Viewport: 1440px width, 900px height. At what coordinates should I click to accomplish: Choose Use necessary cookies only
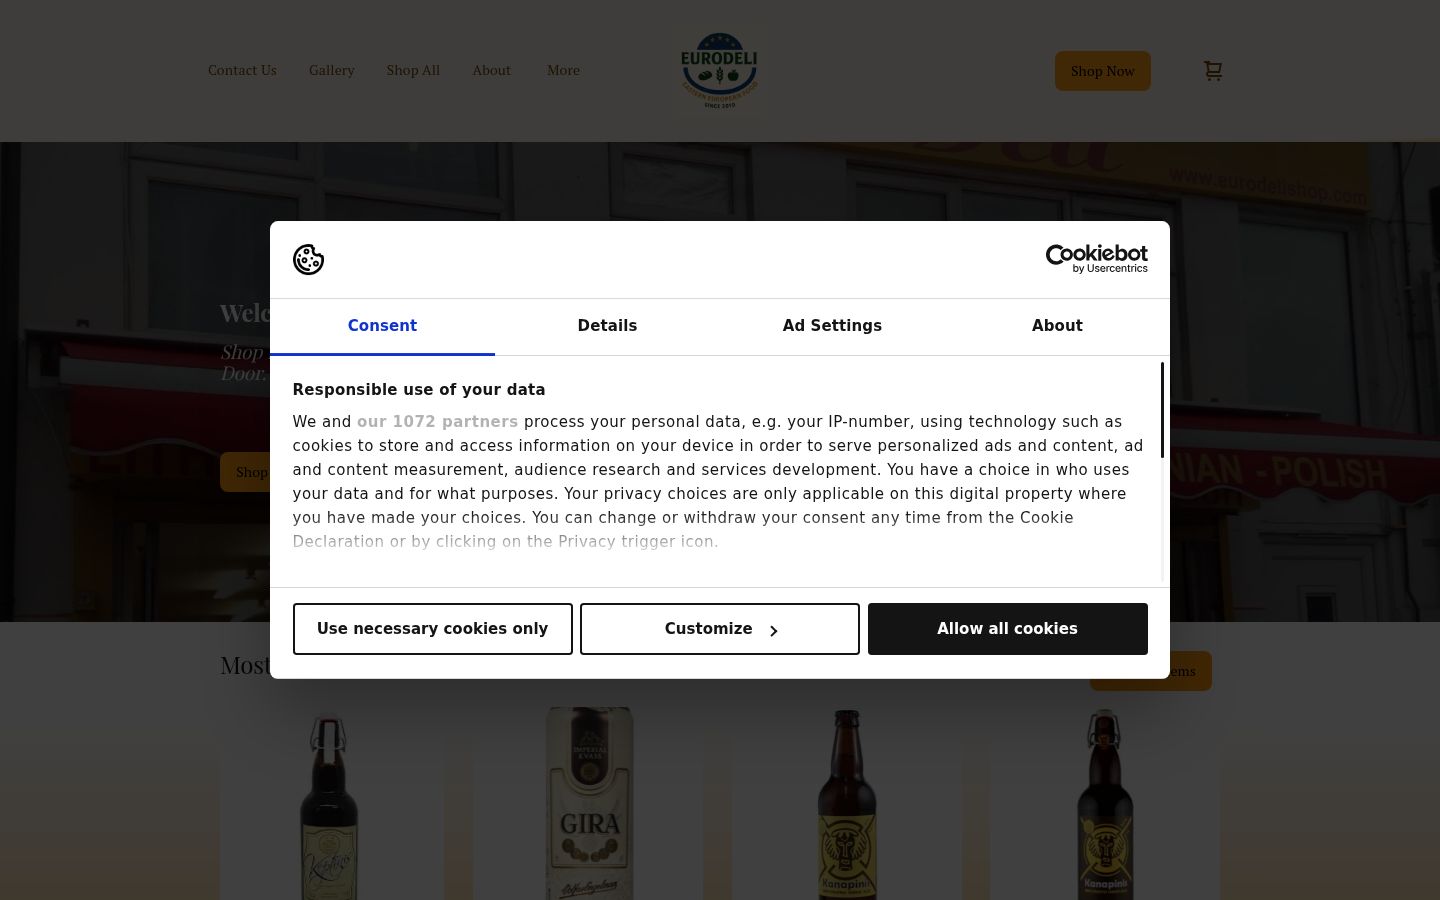[433, 629]
